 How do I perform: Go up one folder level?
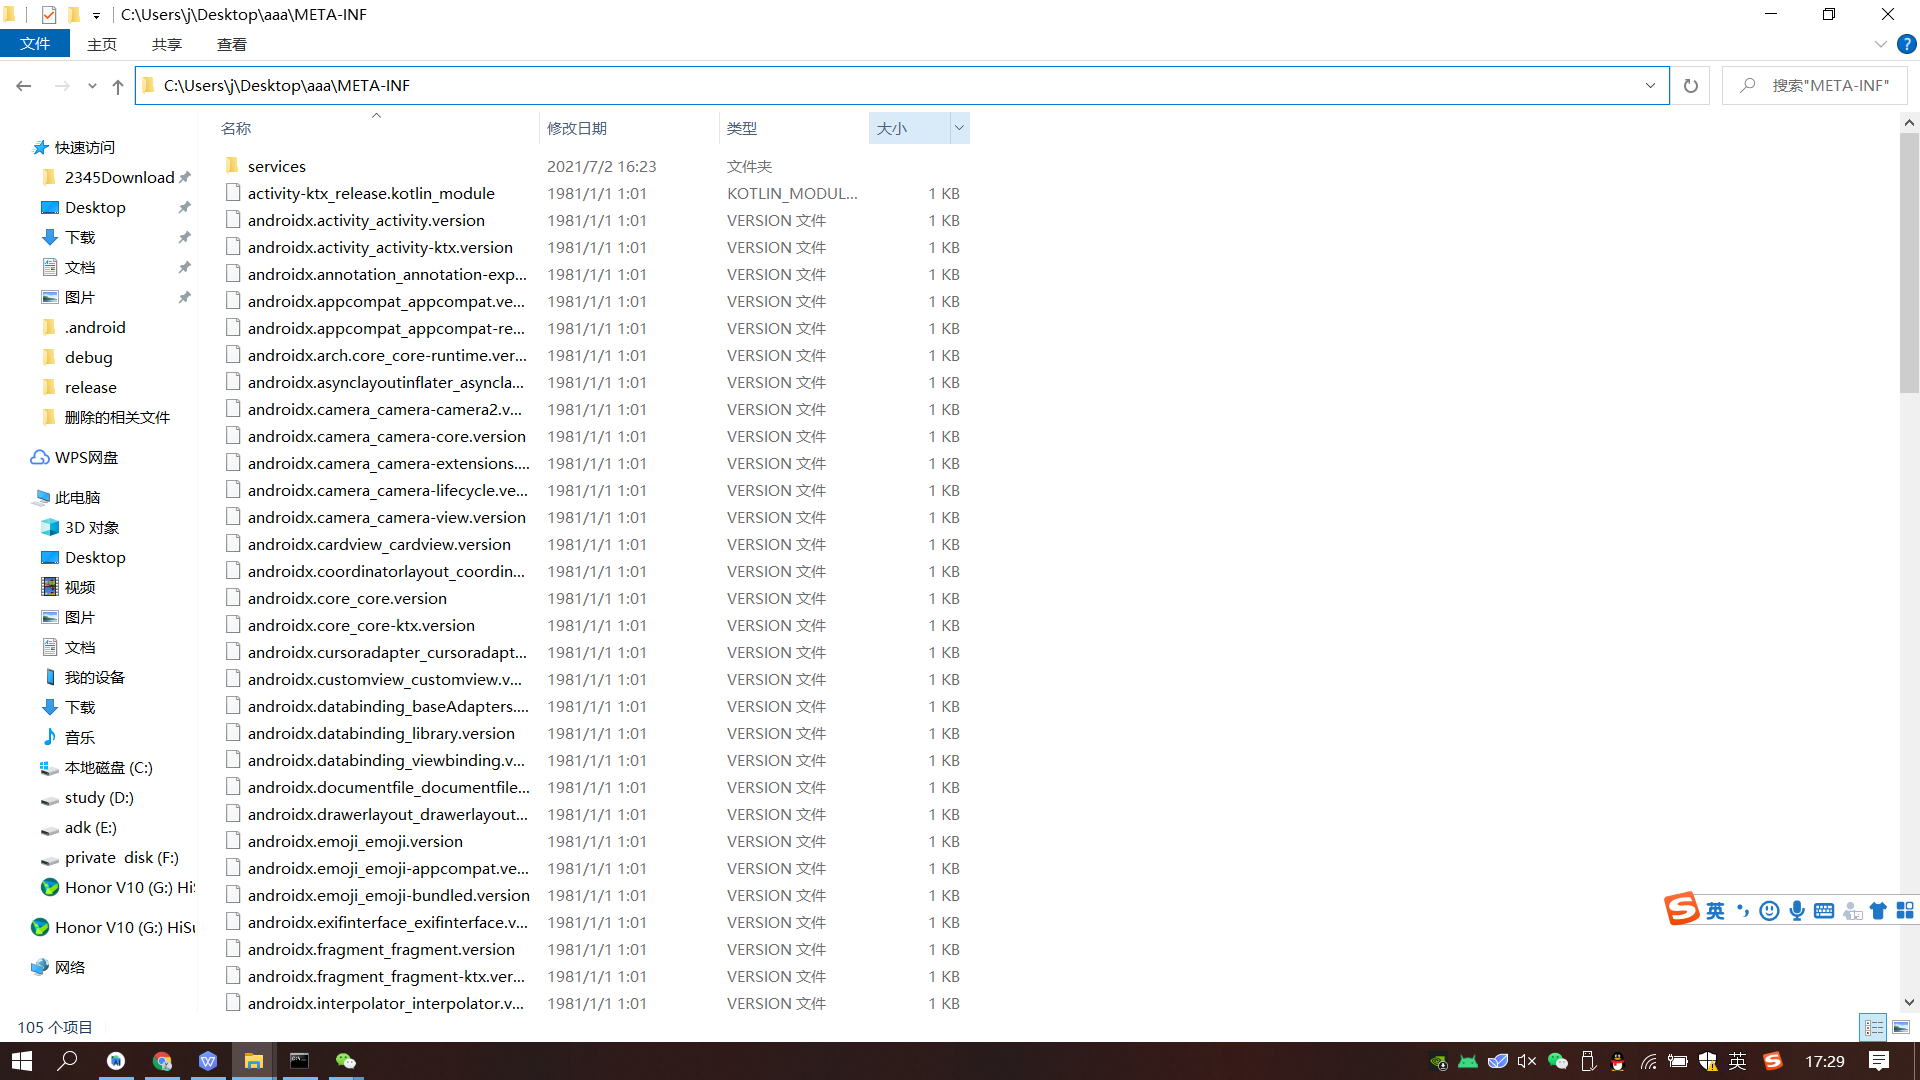tap(118, 86)
